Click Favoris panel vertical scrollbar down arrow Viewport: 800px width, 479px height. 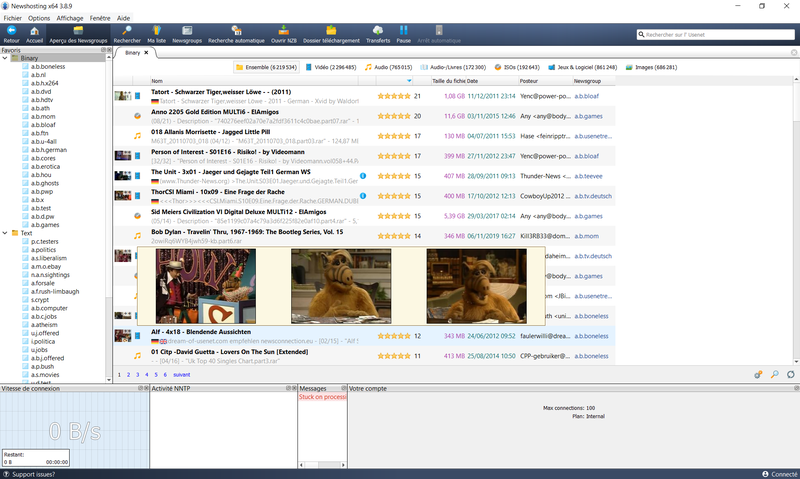point(109,380)
